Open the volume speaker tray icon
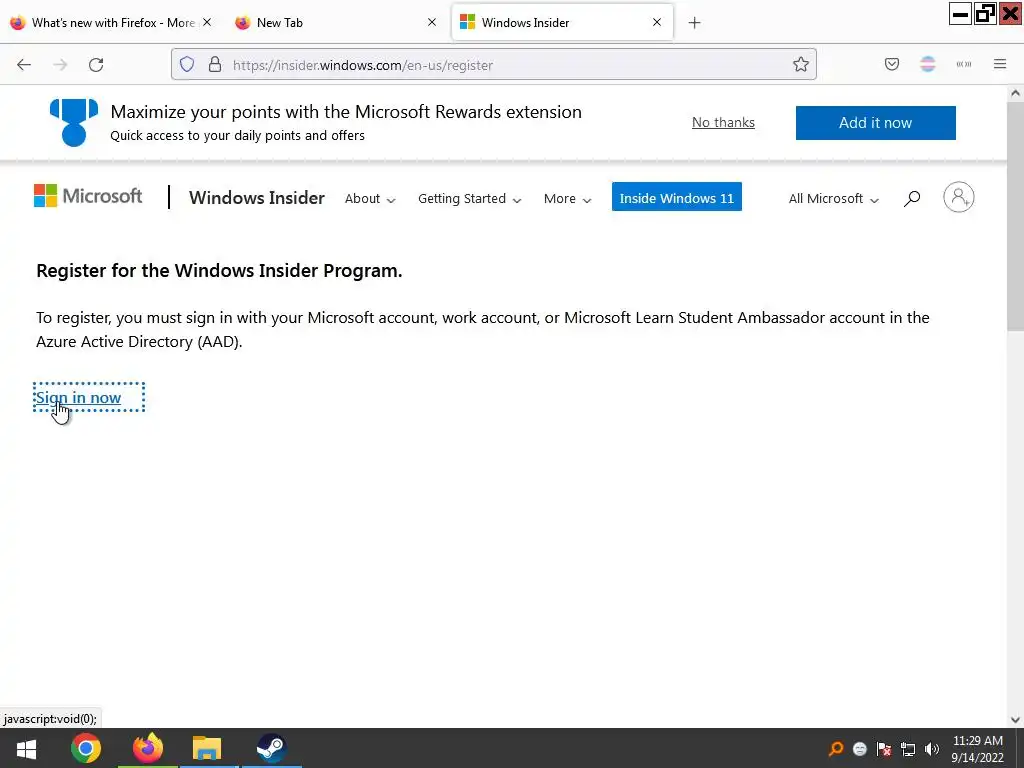 coord(932,749)
